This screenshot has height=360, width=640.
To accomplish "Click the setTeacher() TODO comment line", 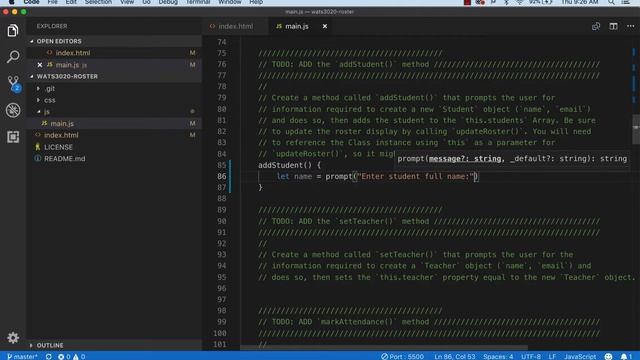I will (x=429, y=221).
